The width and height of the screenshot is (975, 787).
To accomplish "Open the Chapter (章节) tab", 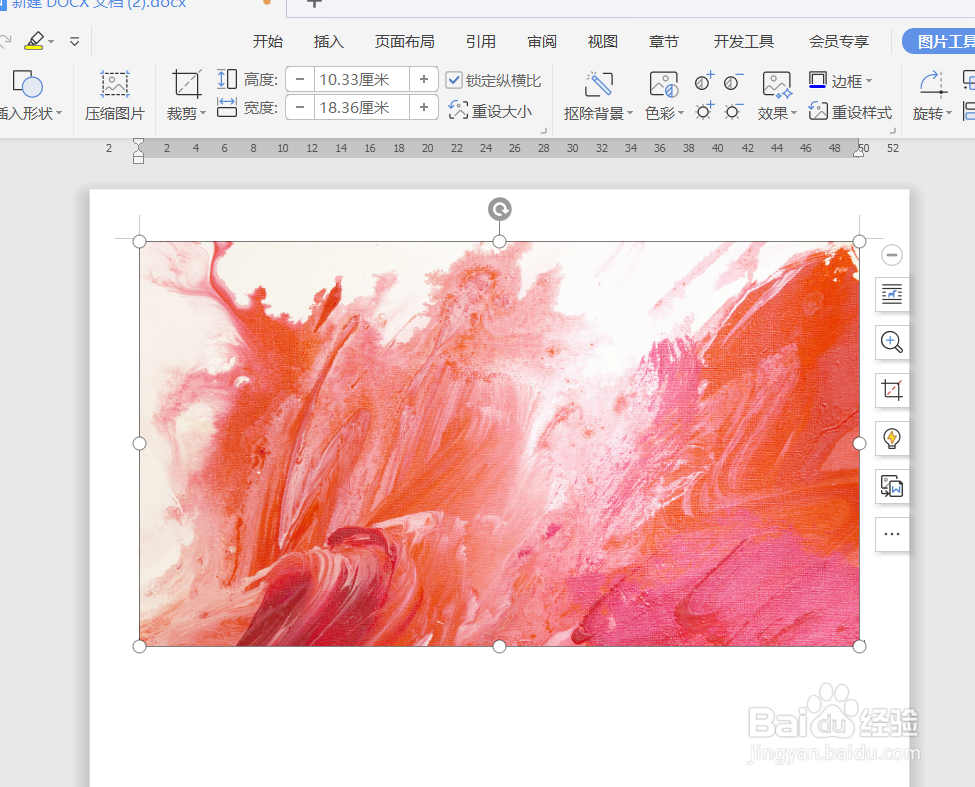I will [x=663, y=42].
